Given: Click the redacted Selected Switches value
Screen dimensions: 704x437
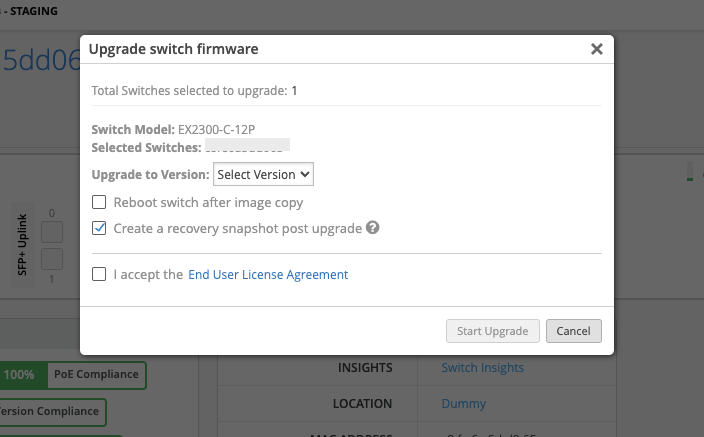Looking at the screenshot, I should tap(247, 147).
